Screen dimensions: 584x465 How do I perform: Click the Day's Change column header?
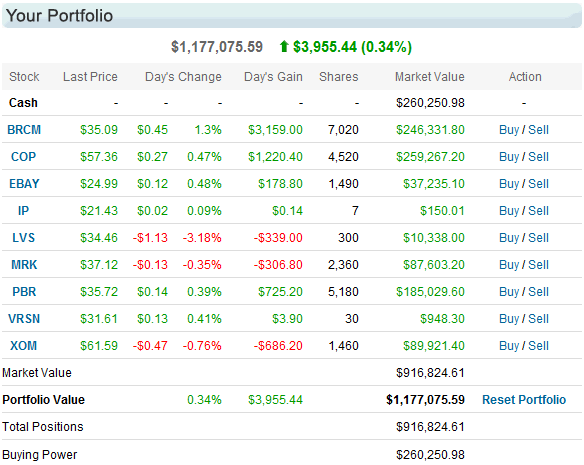pos(183,77)
